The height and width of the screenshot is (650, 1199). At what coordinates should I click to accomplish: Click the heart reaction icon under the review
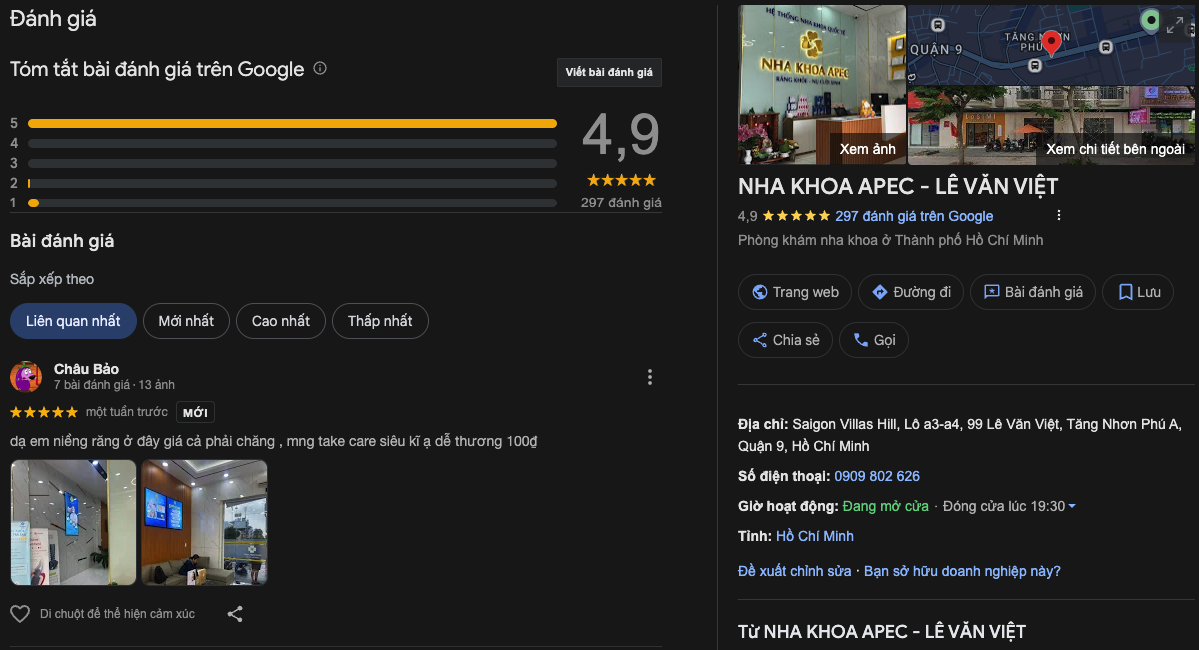(20, 614)
